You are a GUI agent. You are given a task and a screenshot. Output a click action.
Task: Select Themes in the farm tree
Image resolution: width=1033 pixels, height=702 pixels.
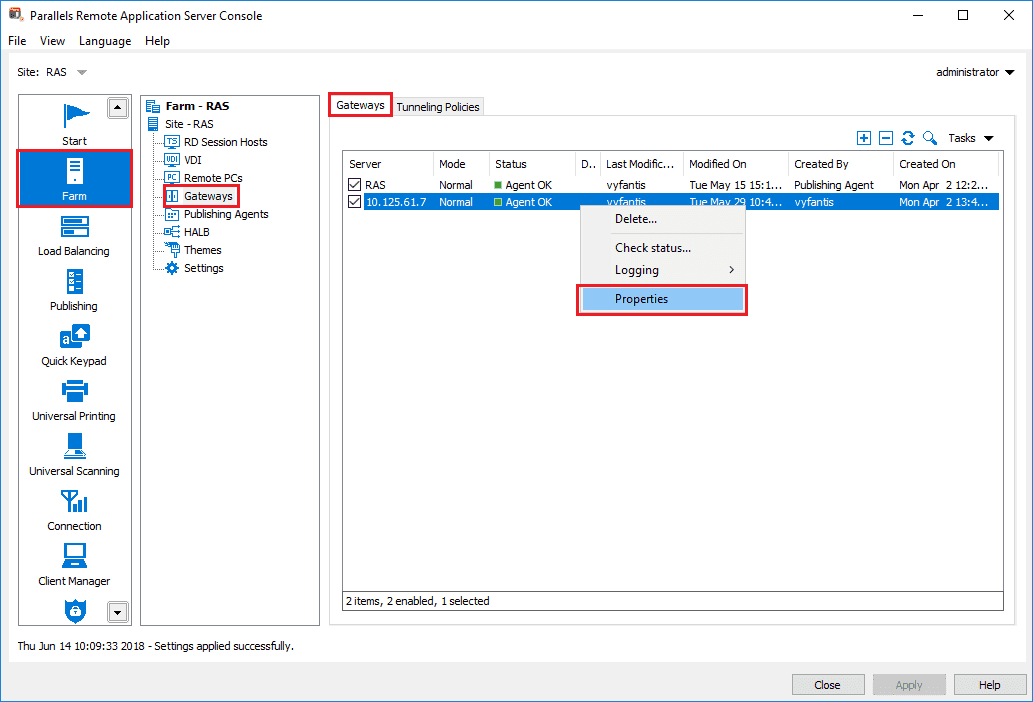click(x=202, y=250)
